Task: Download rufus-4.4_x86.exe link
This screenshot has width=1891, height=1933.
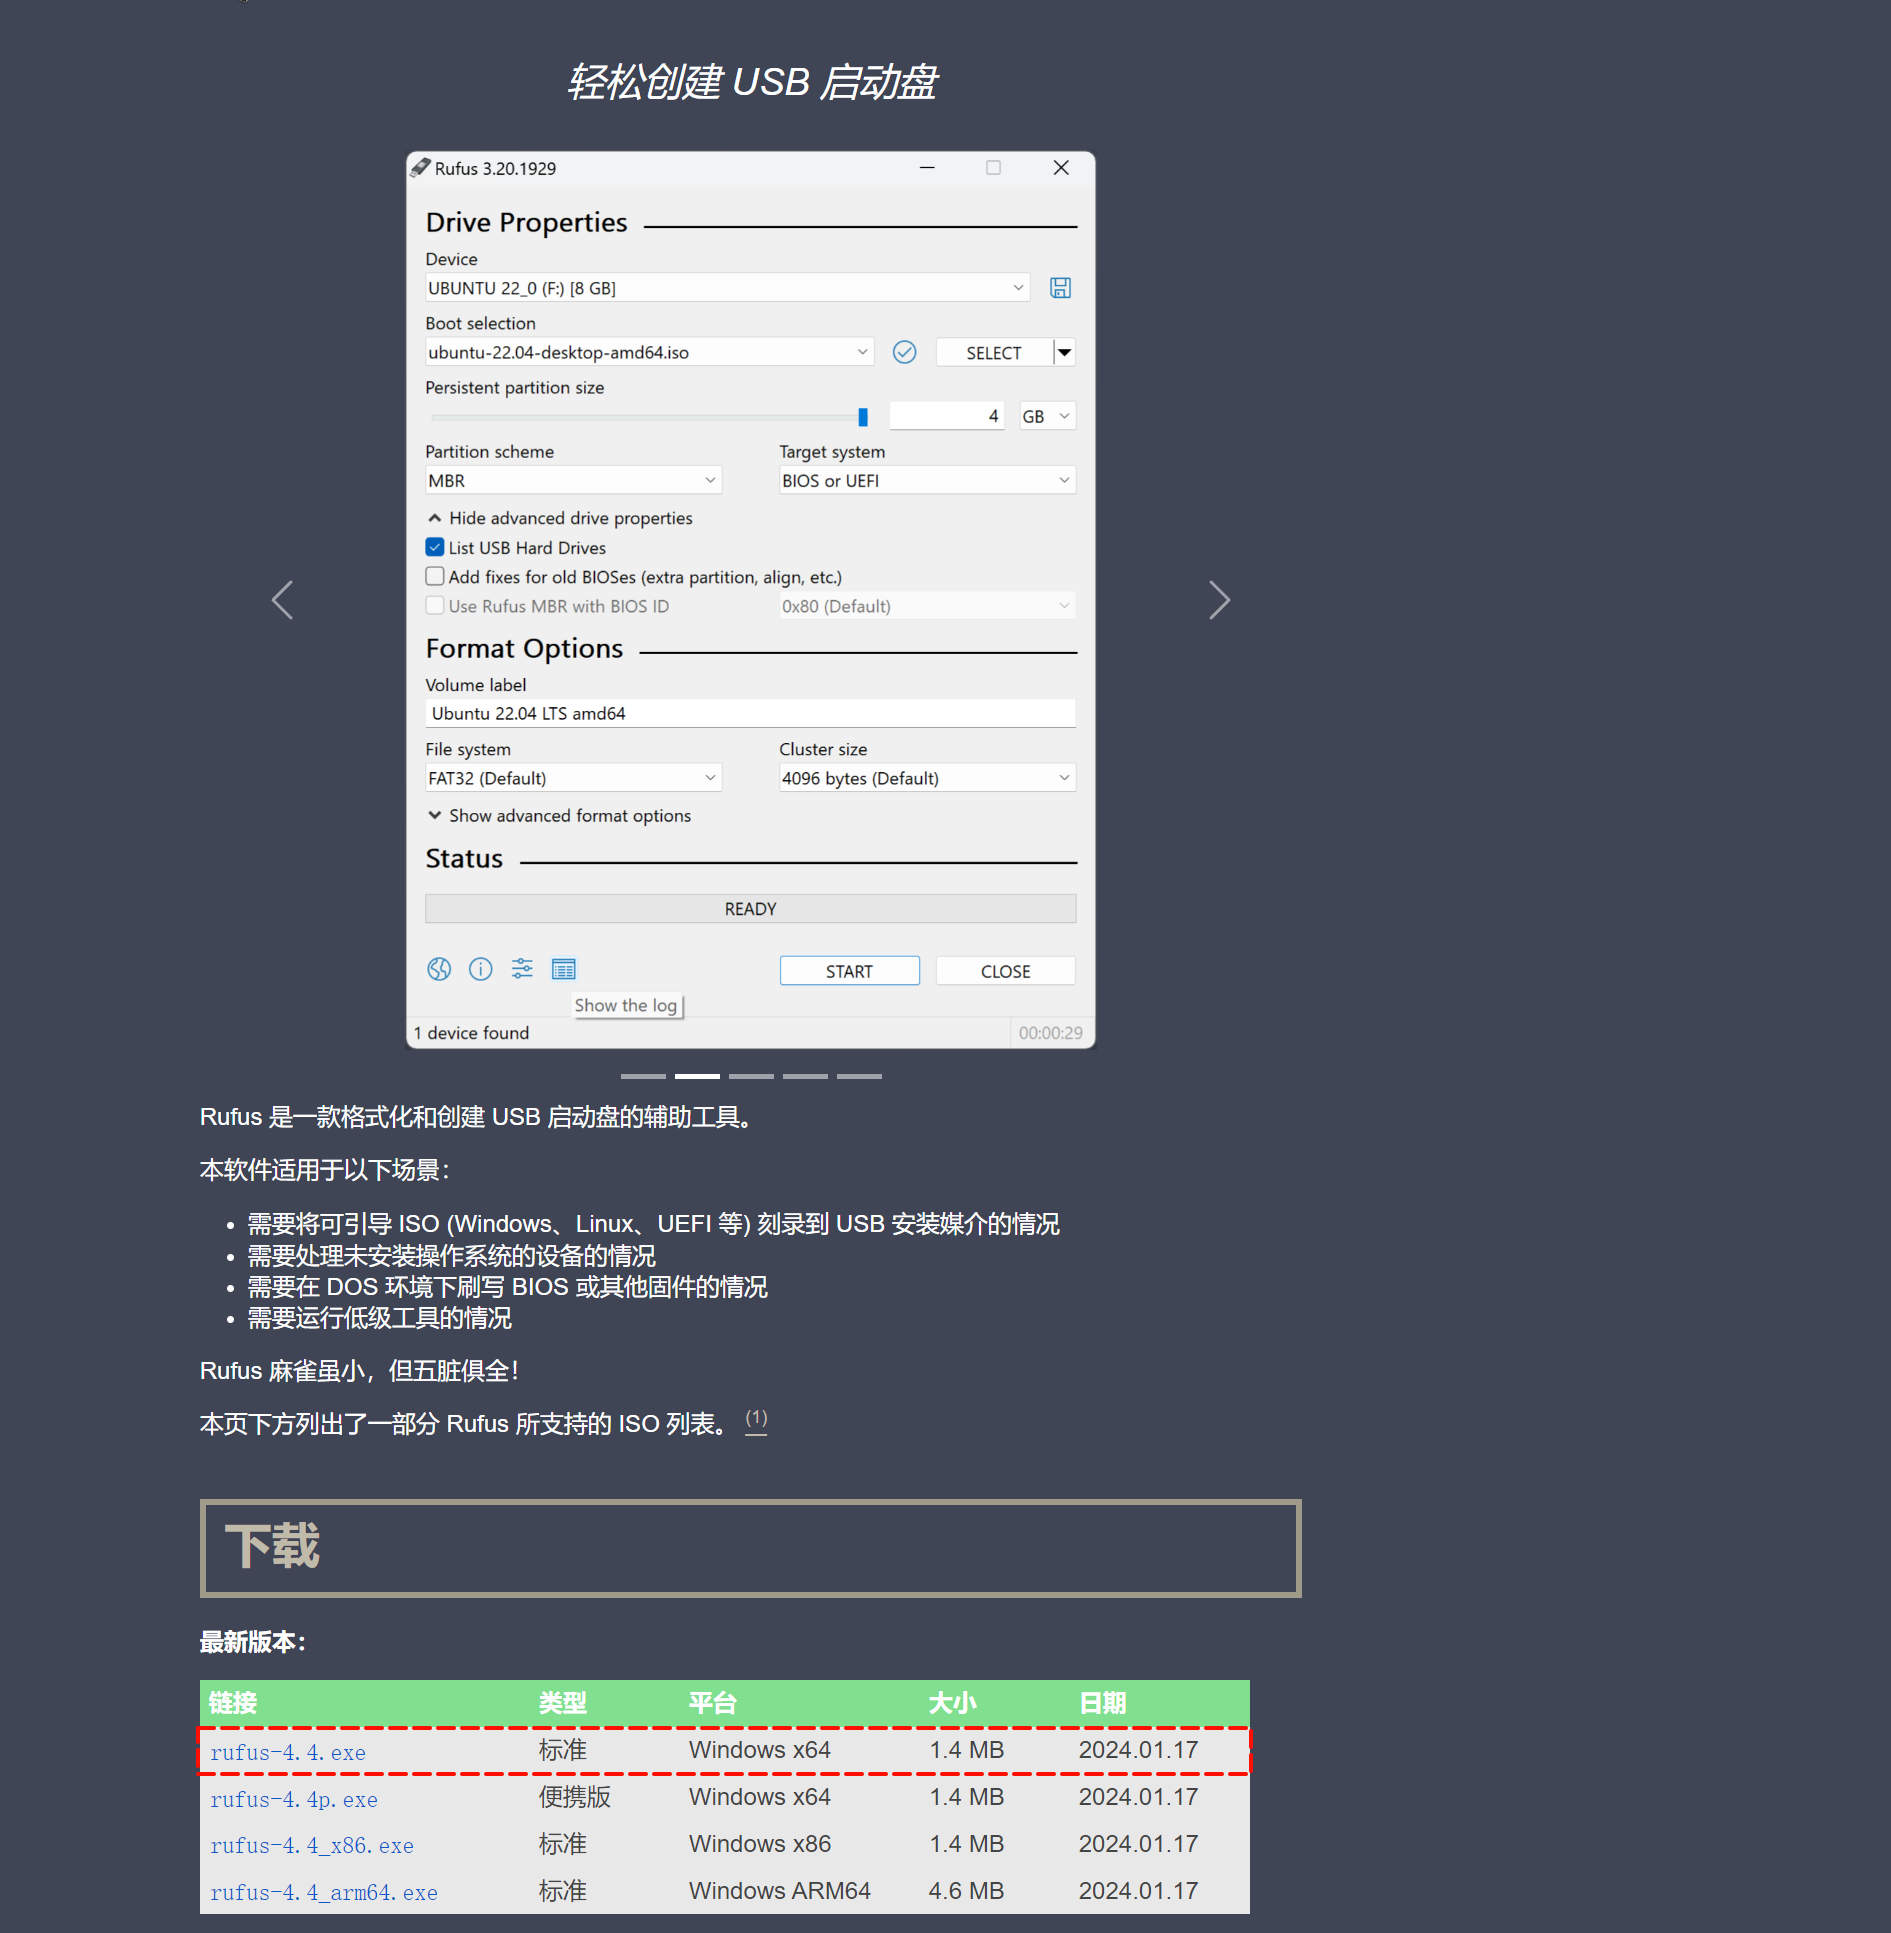Action: point(312,1845)
